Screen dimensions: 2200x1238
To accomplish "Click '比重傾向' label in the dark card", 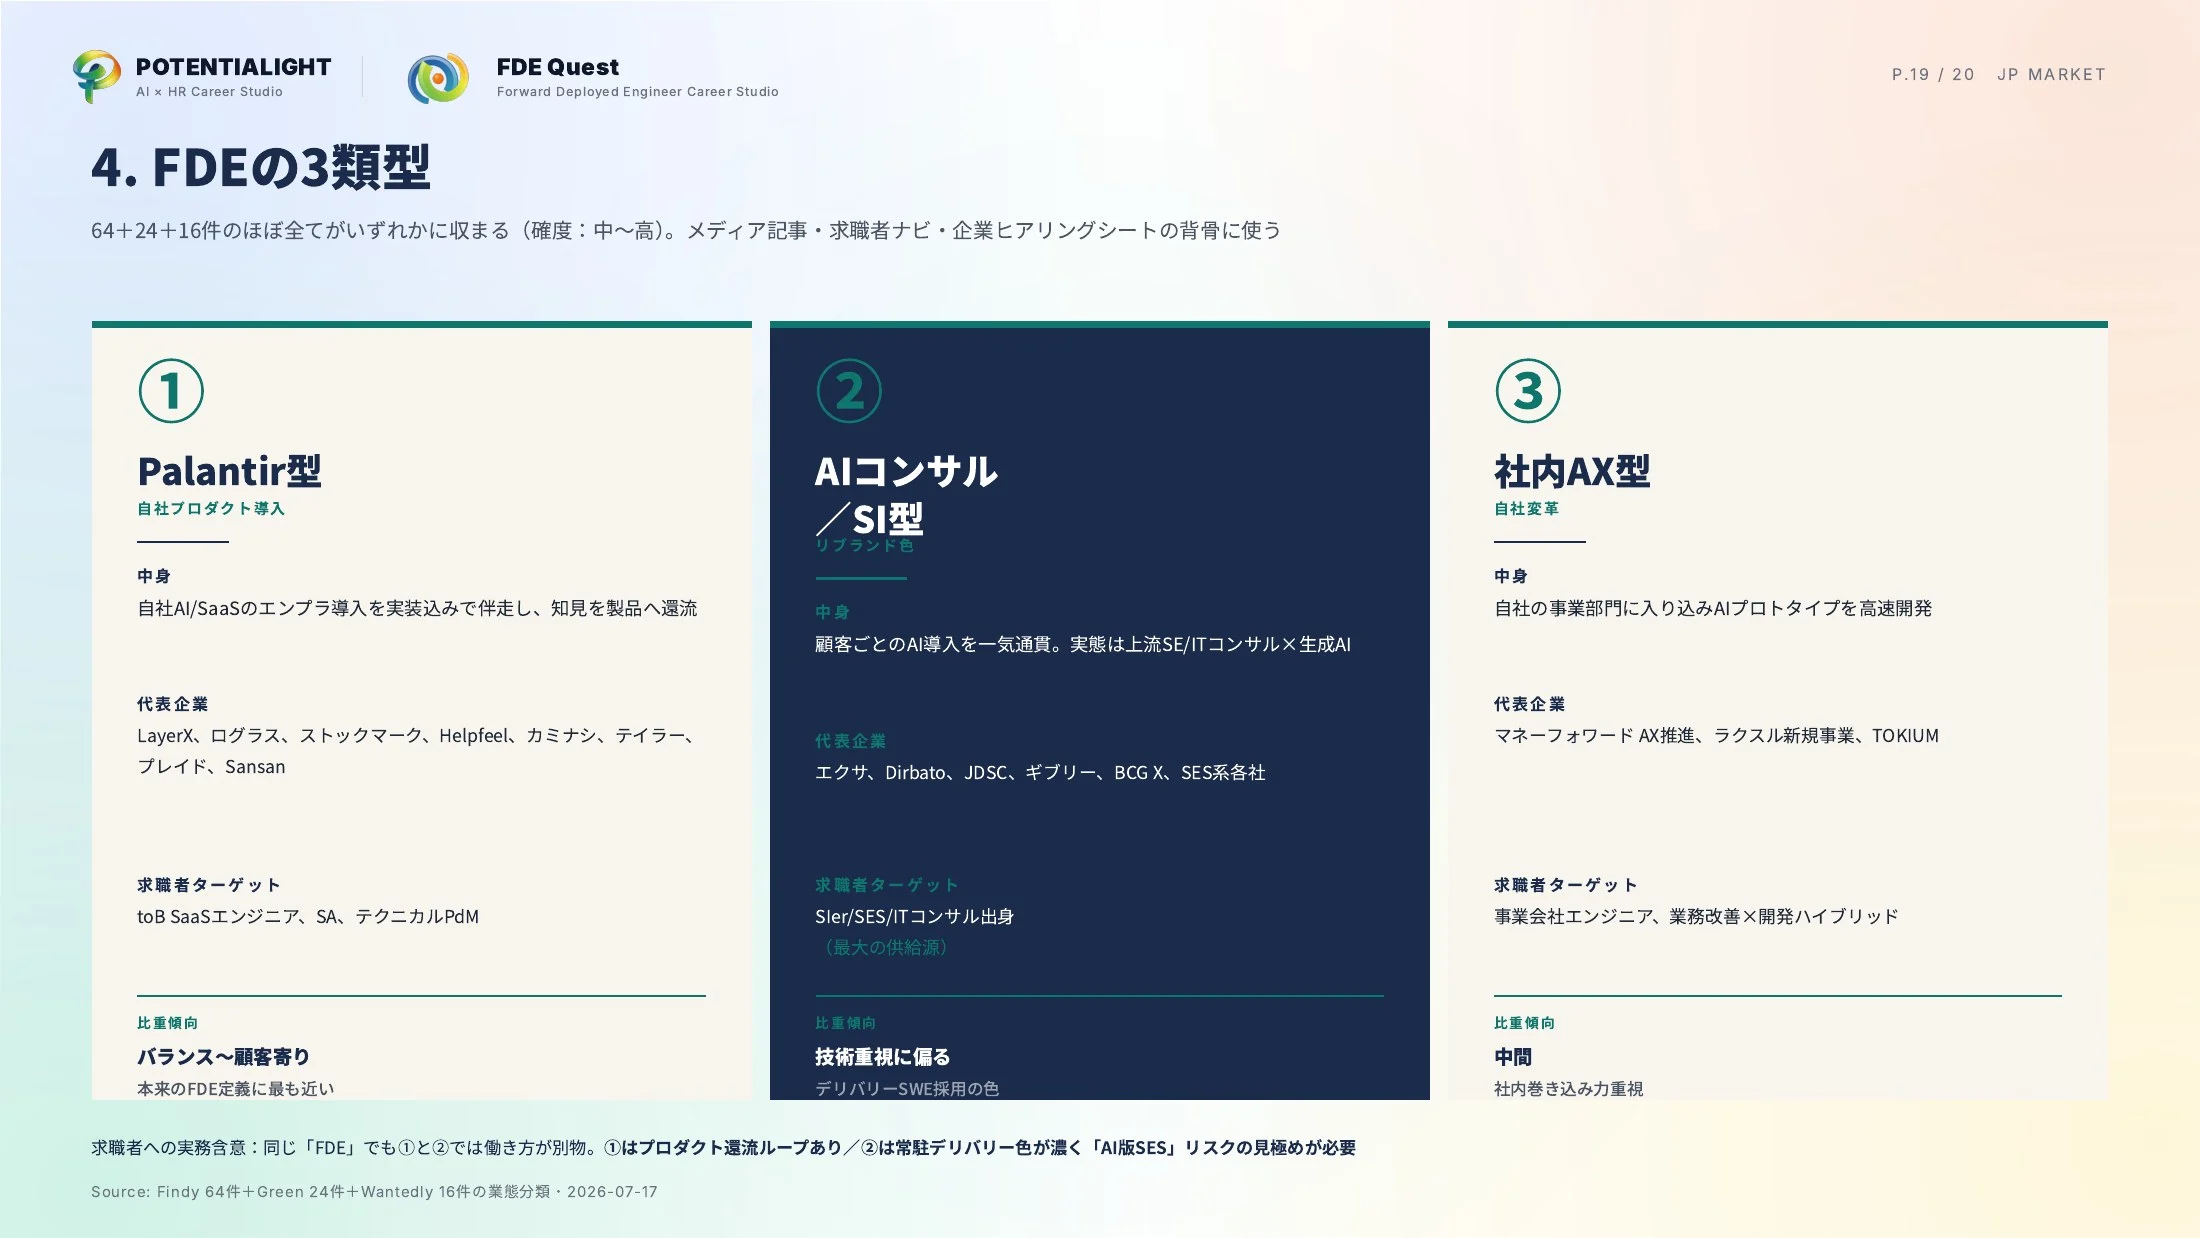I will pyautogui.click(x=845, y=1023).
